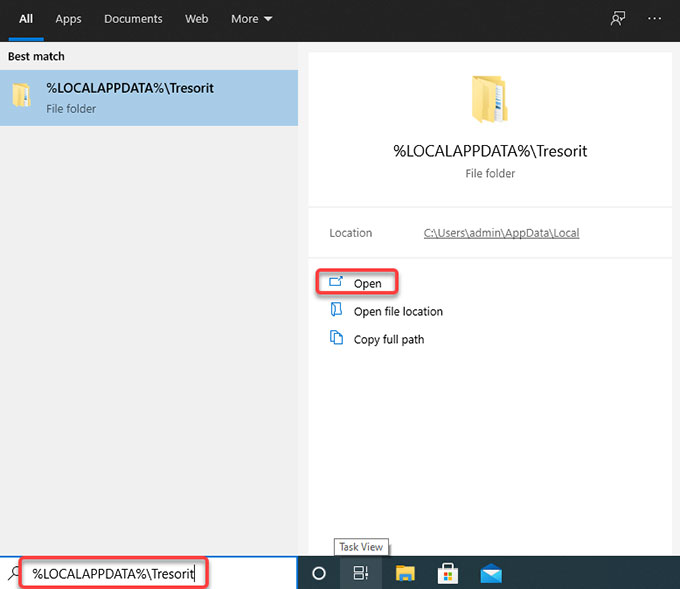Image resolution: width=680 pixels, height=589 pixels.
Task: Open Microsoft Store from the taskbar
Action: (448, 573)
